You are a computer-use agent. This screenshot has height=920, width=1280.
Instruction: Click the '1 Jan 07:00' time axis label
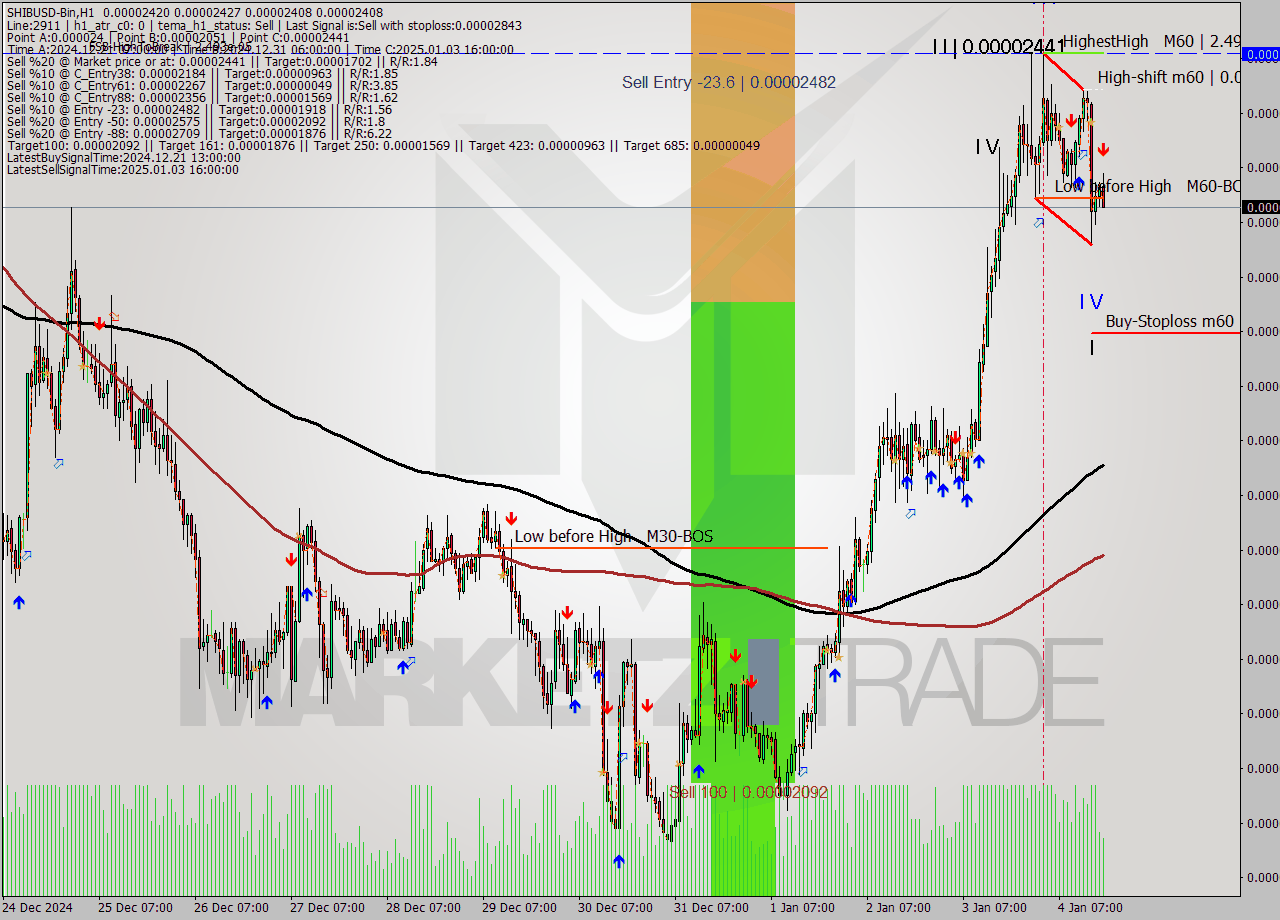pos(802,908)
